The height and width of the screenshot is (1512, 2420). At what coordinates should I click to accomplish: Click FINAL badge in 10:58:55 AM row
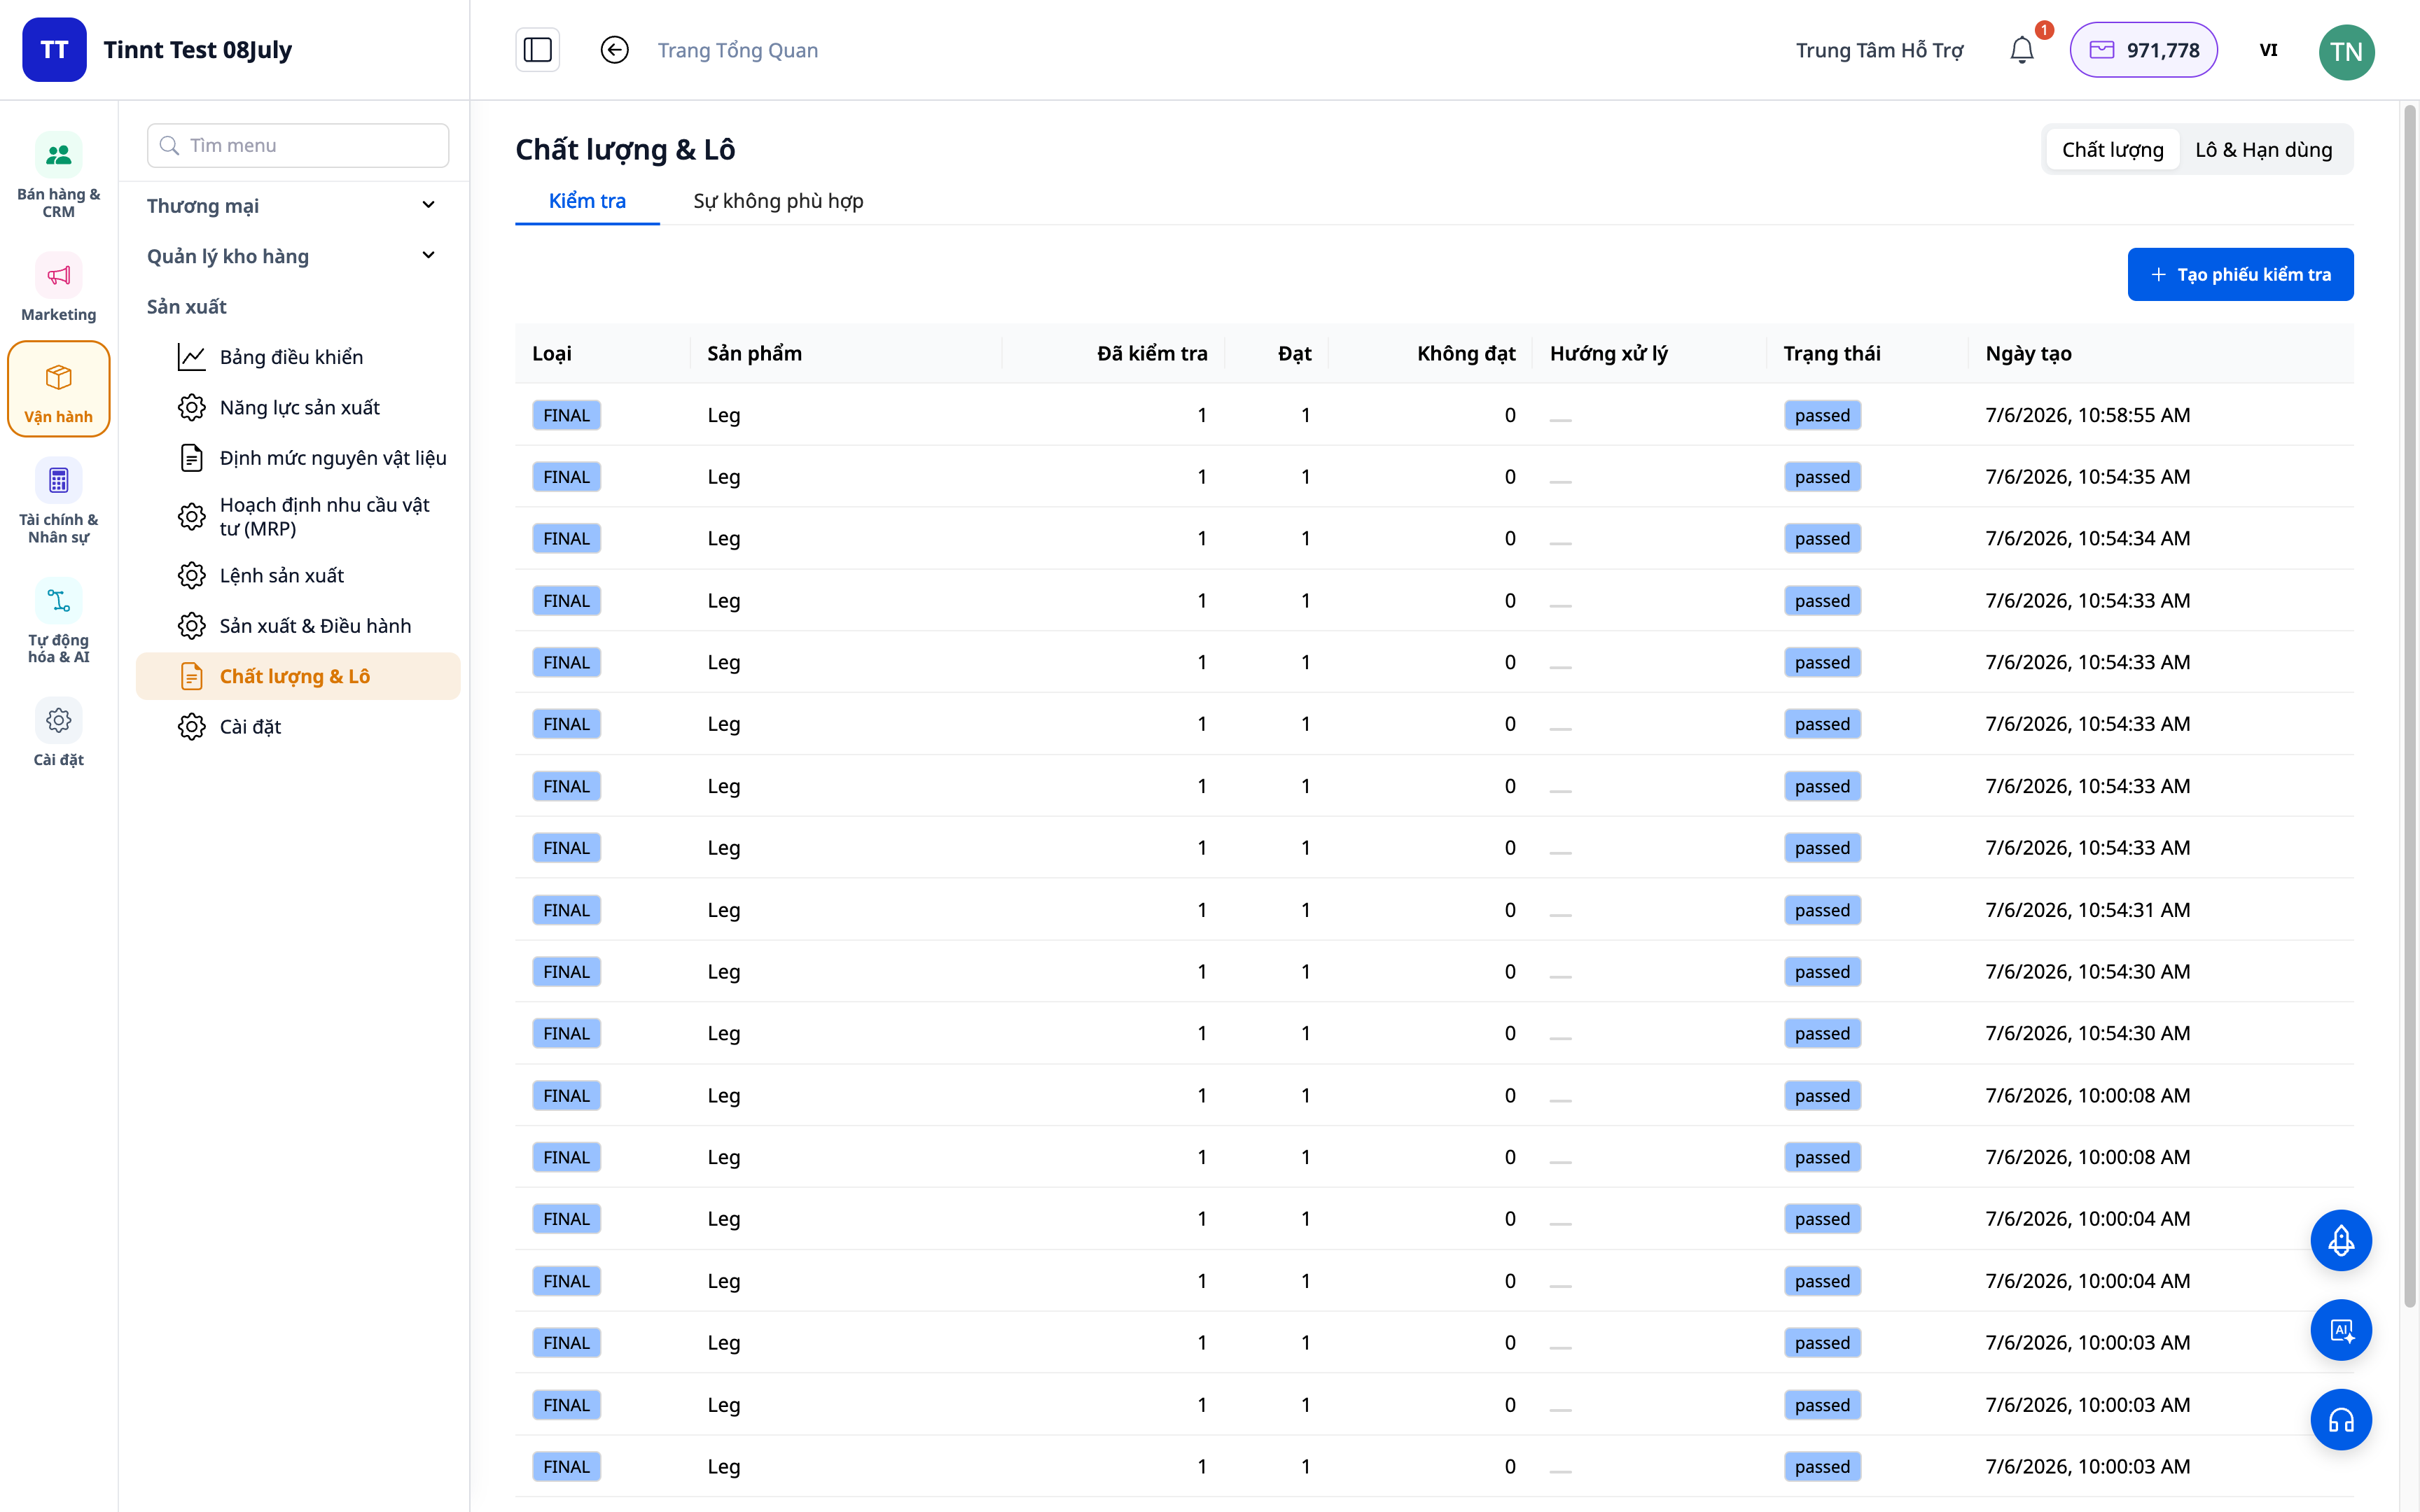pyautogui.click(x=566, y=415)
